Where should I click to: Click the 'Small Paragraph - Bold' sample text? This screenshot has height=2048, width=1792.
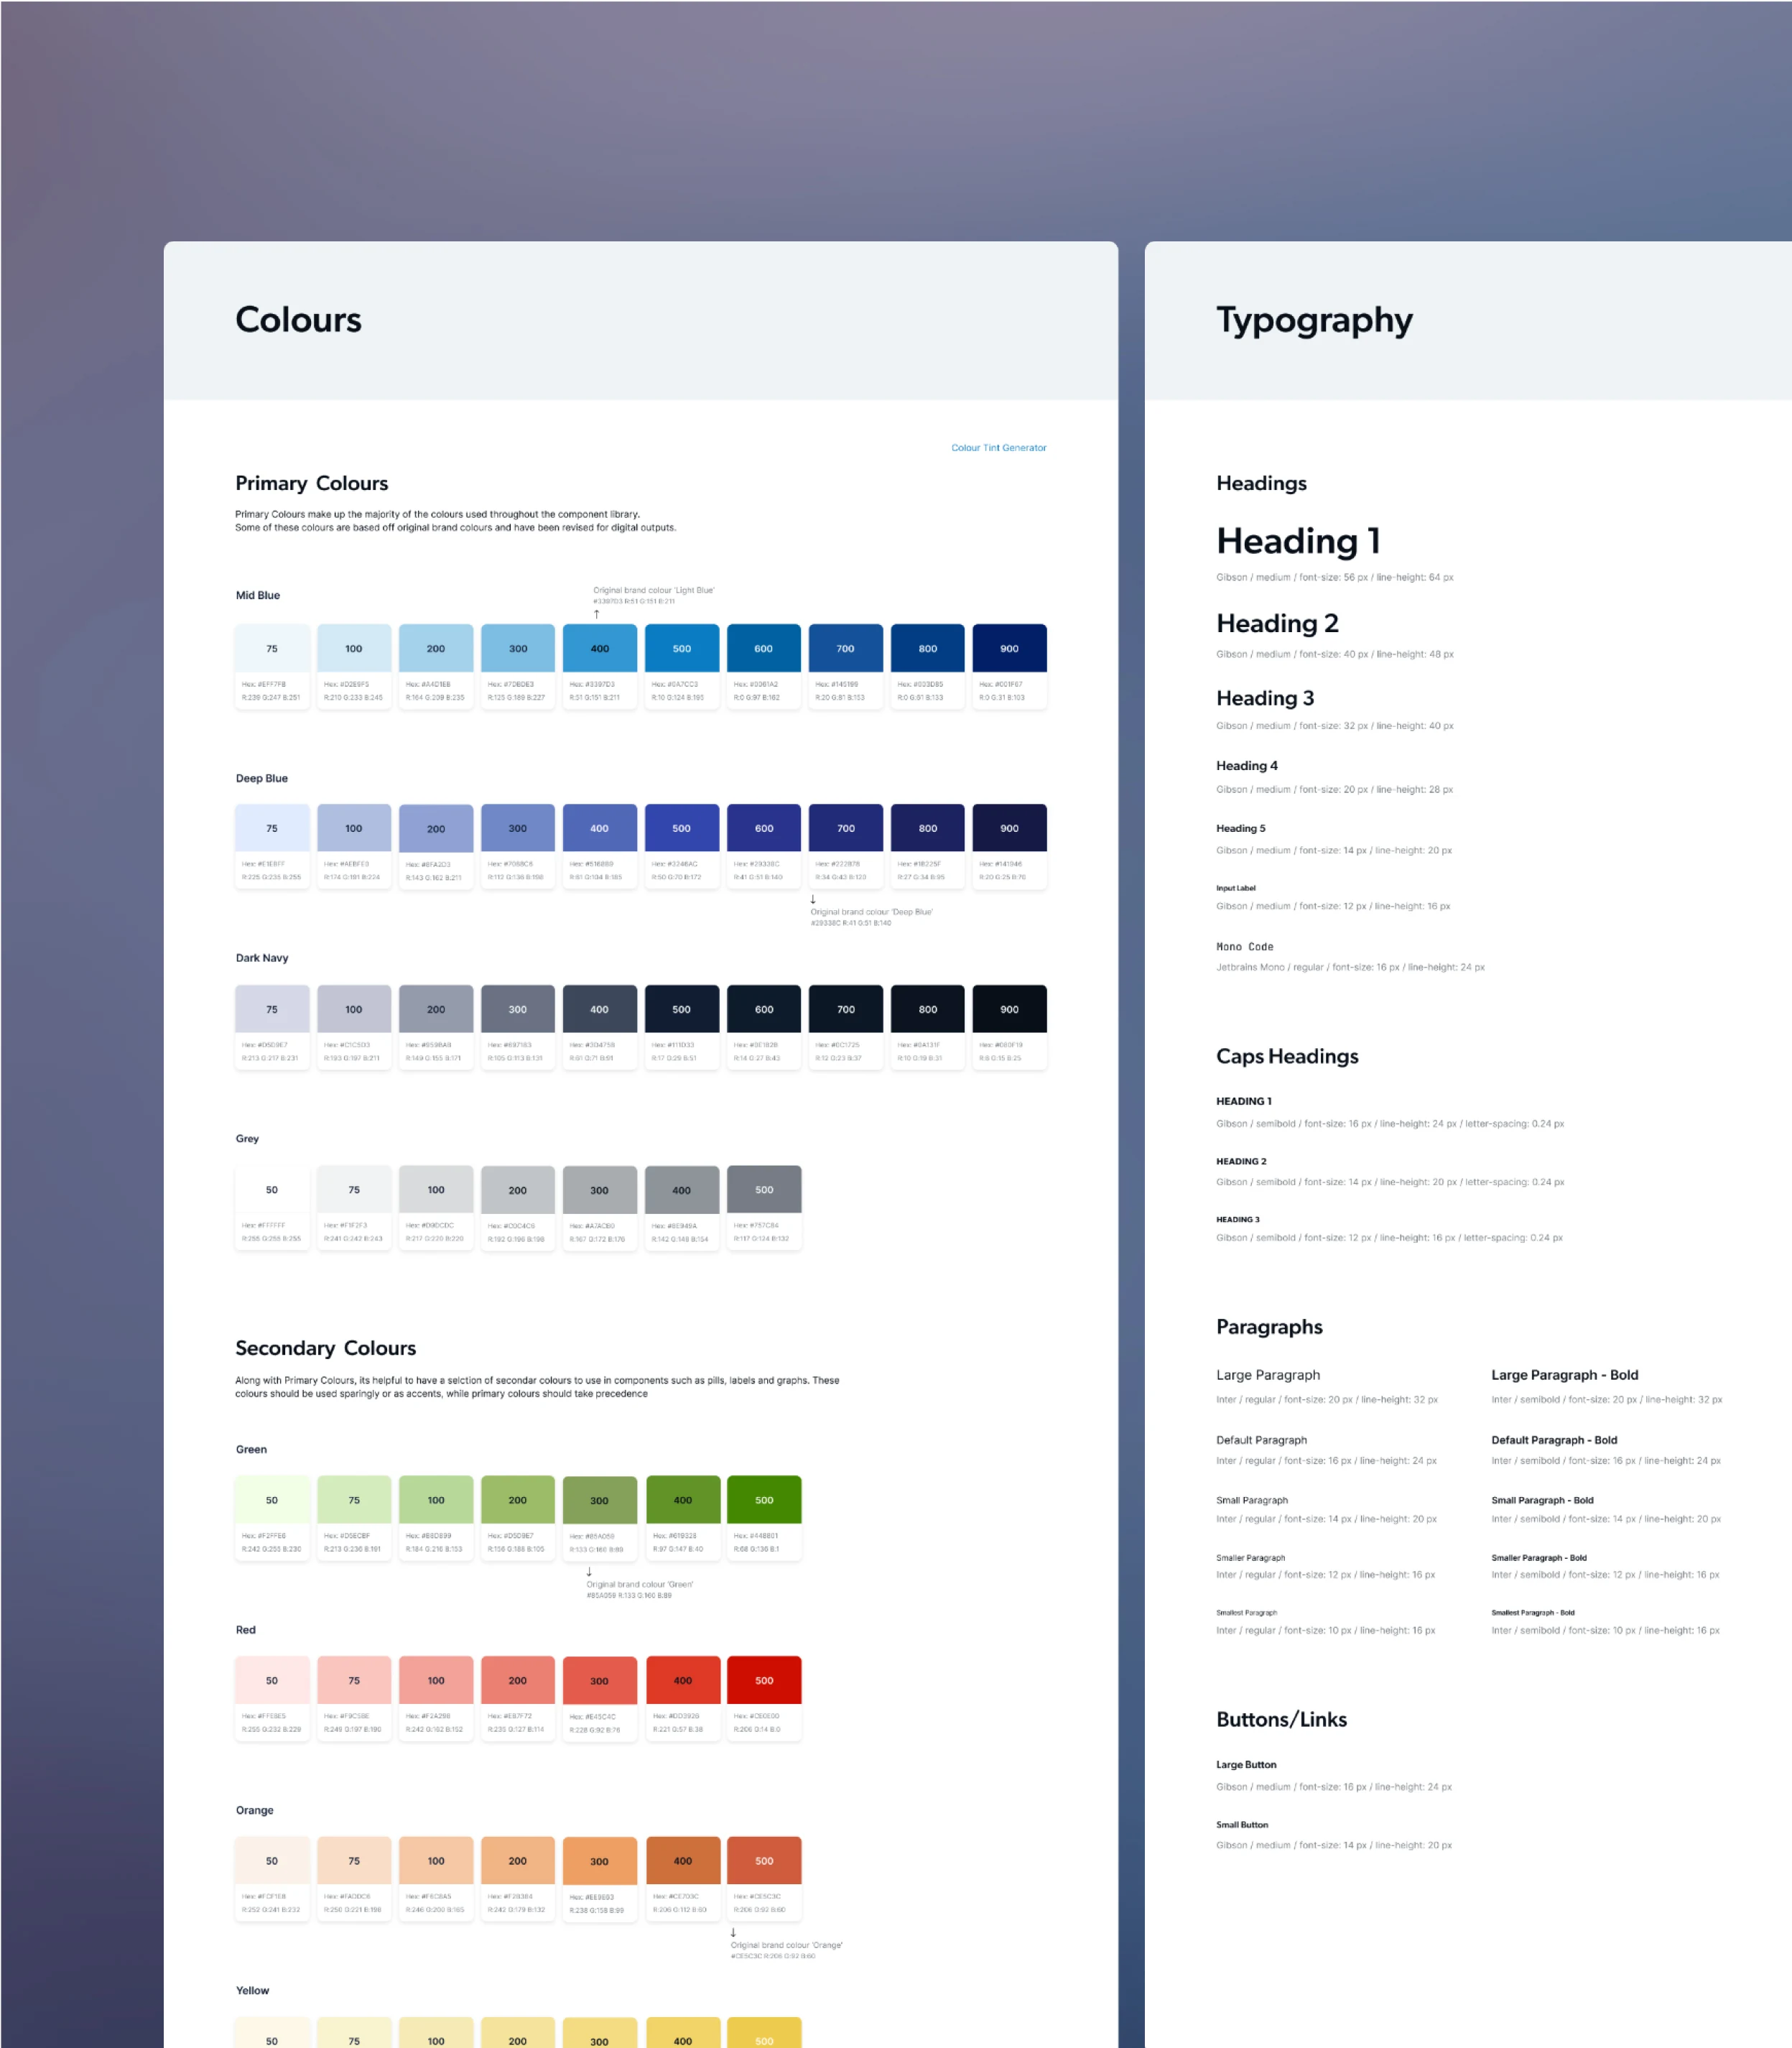point(1543,1501)
